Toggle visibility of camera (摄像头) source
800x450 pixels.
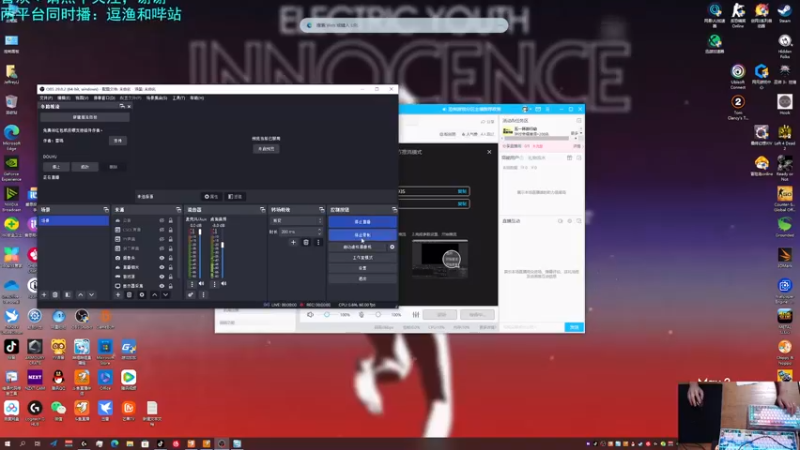(x=162, y=258)
